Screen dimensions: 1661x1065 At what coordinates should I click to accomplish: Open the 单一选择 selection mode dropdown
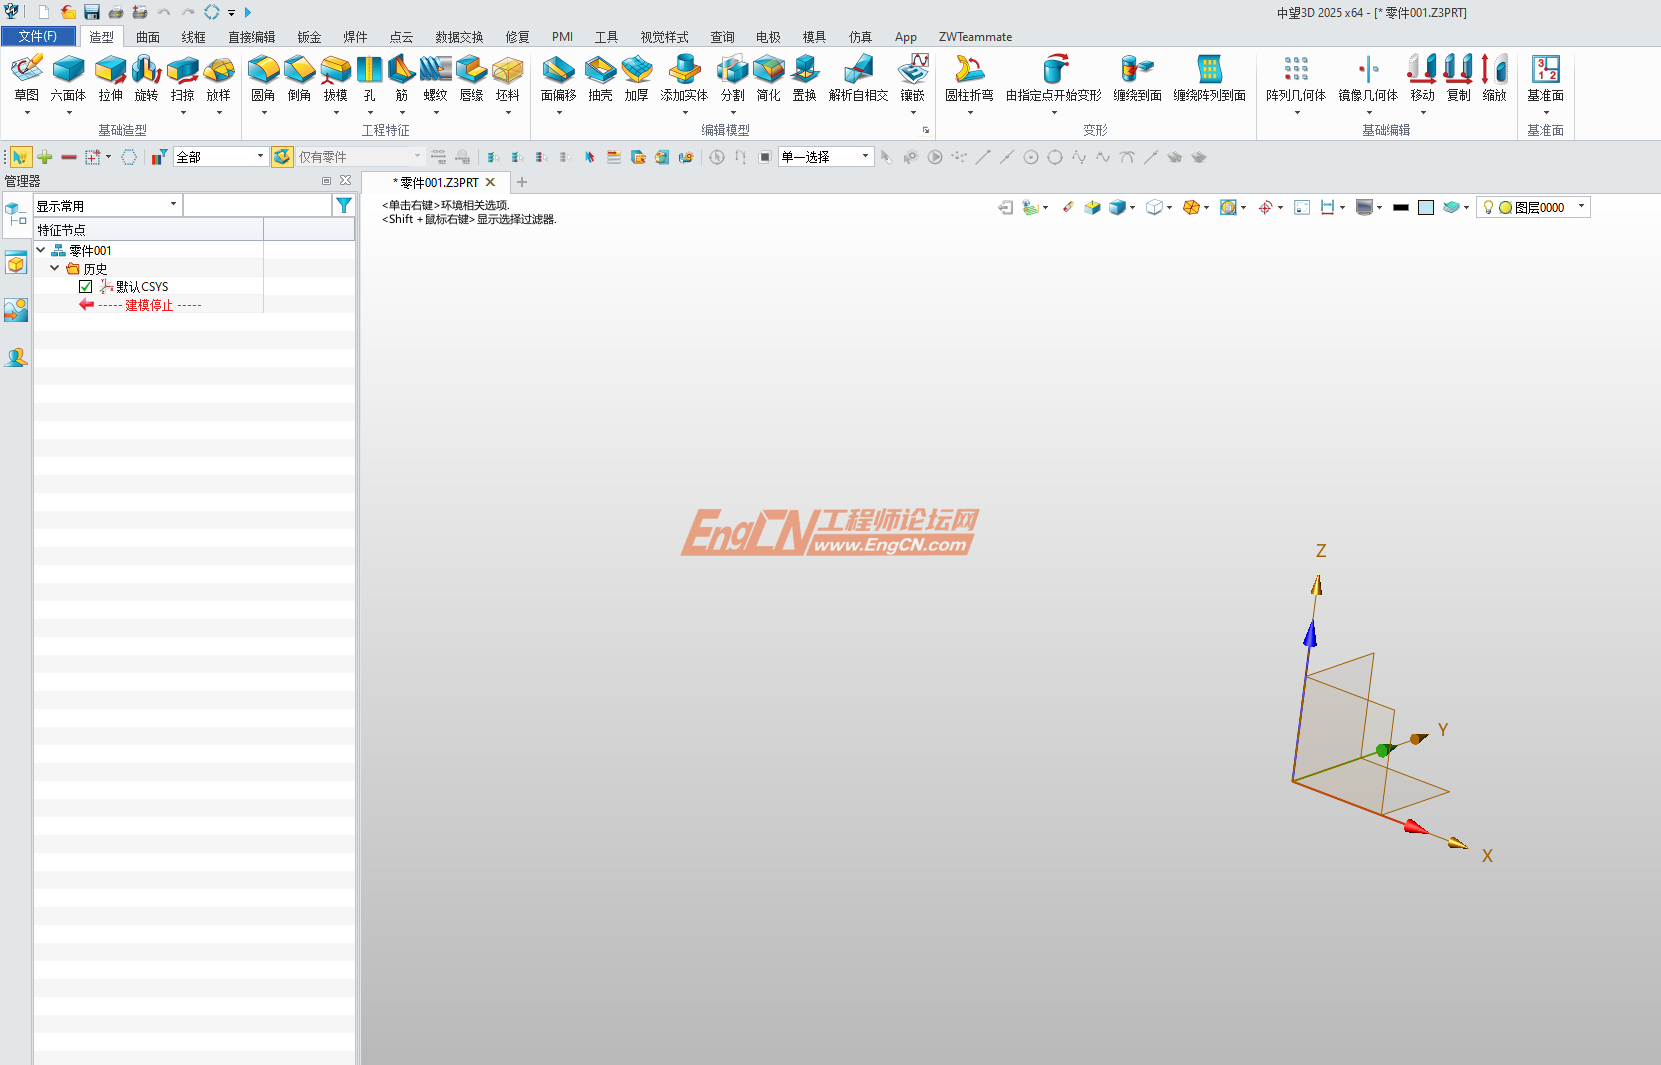click(864, 156)
